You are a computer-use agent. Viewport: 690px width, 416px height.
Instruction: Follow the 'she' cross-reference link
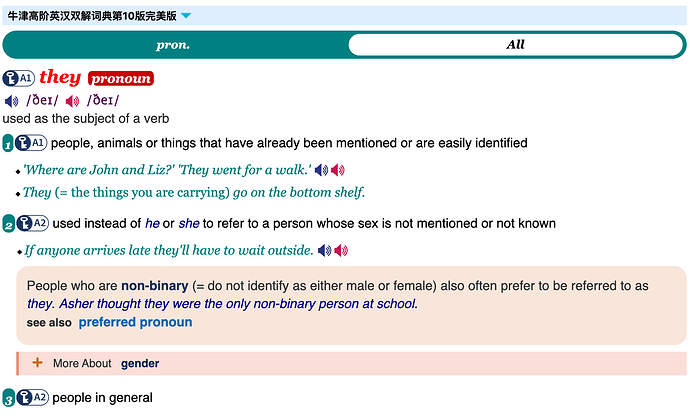[189, 224]
